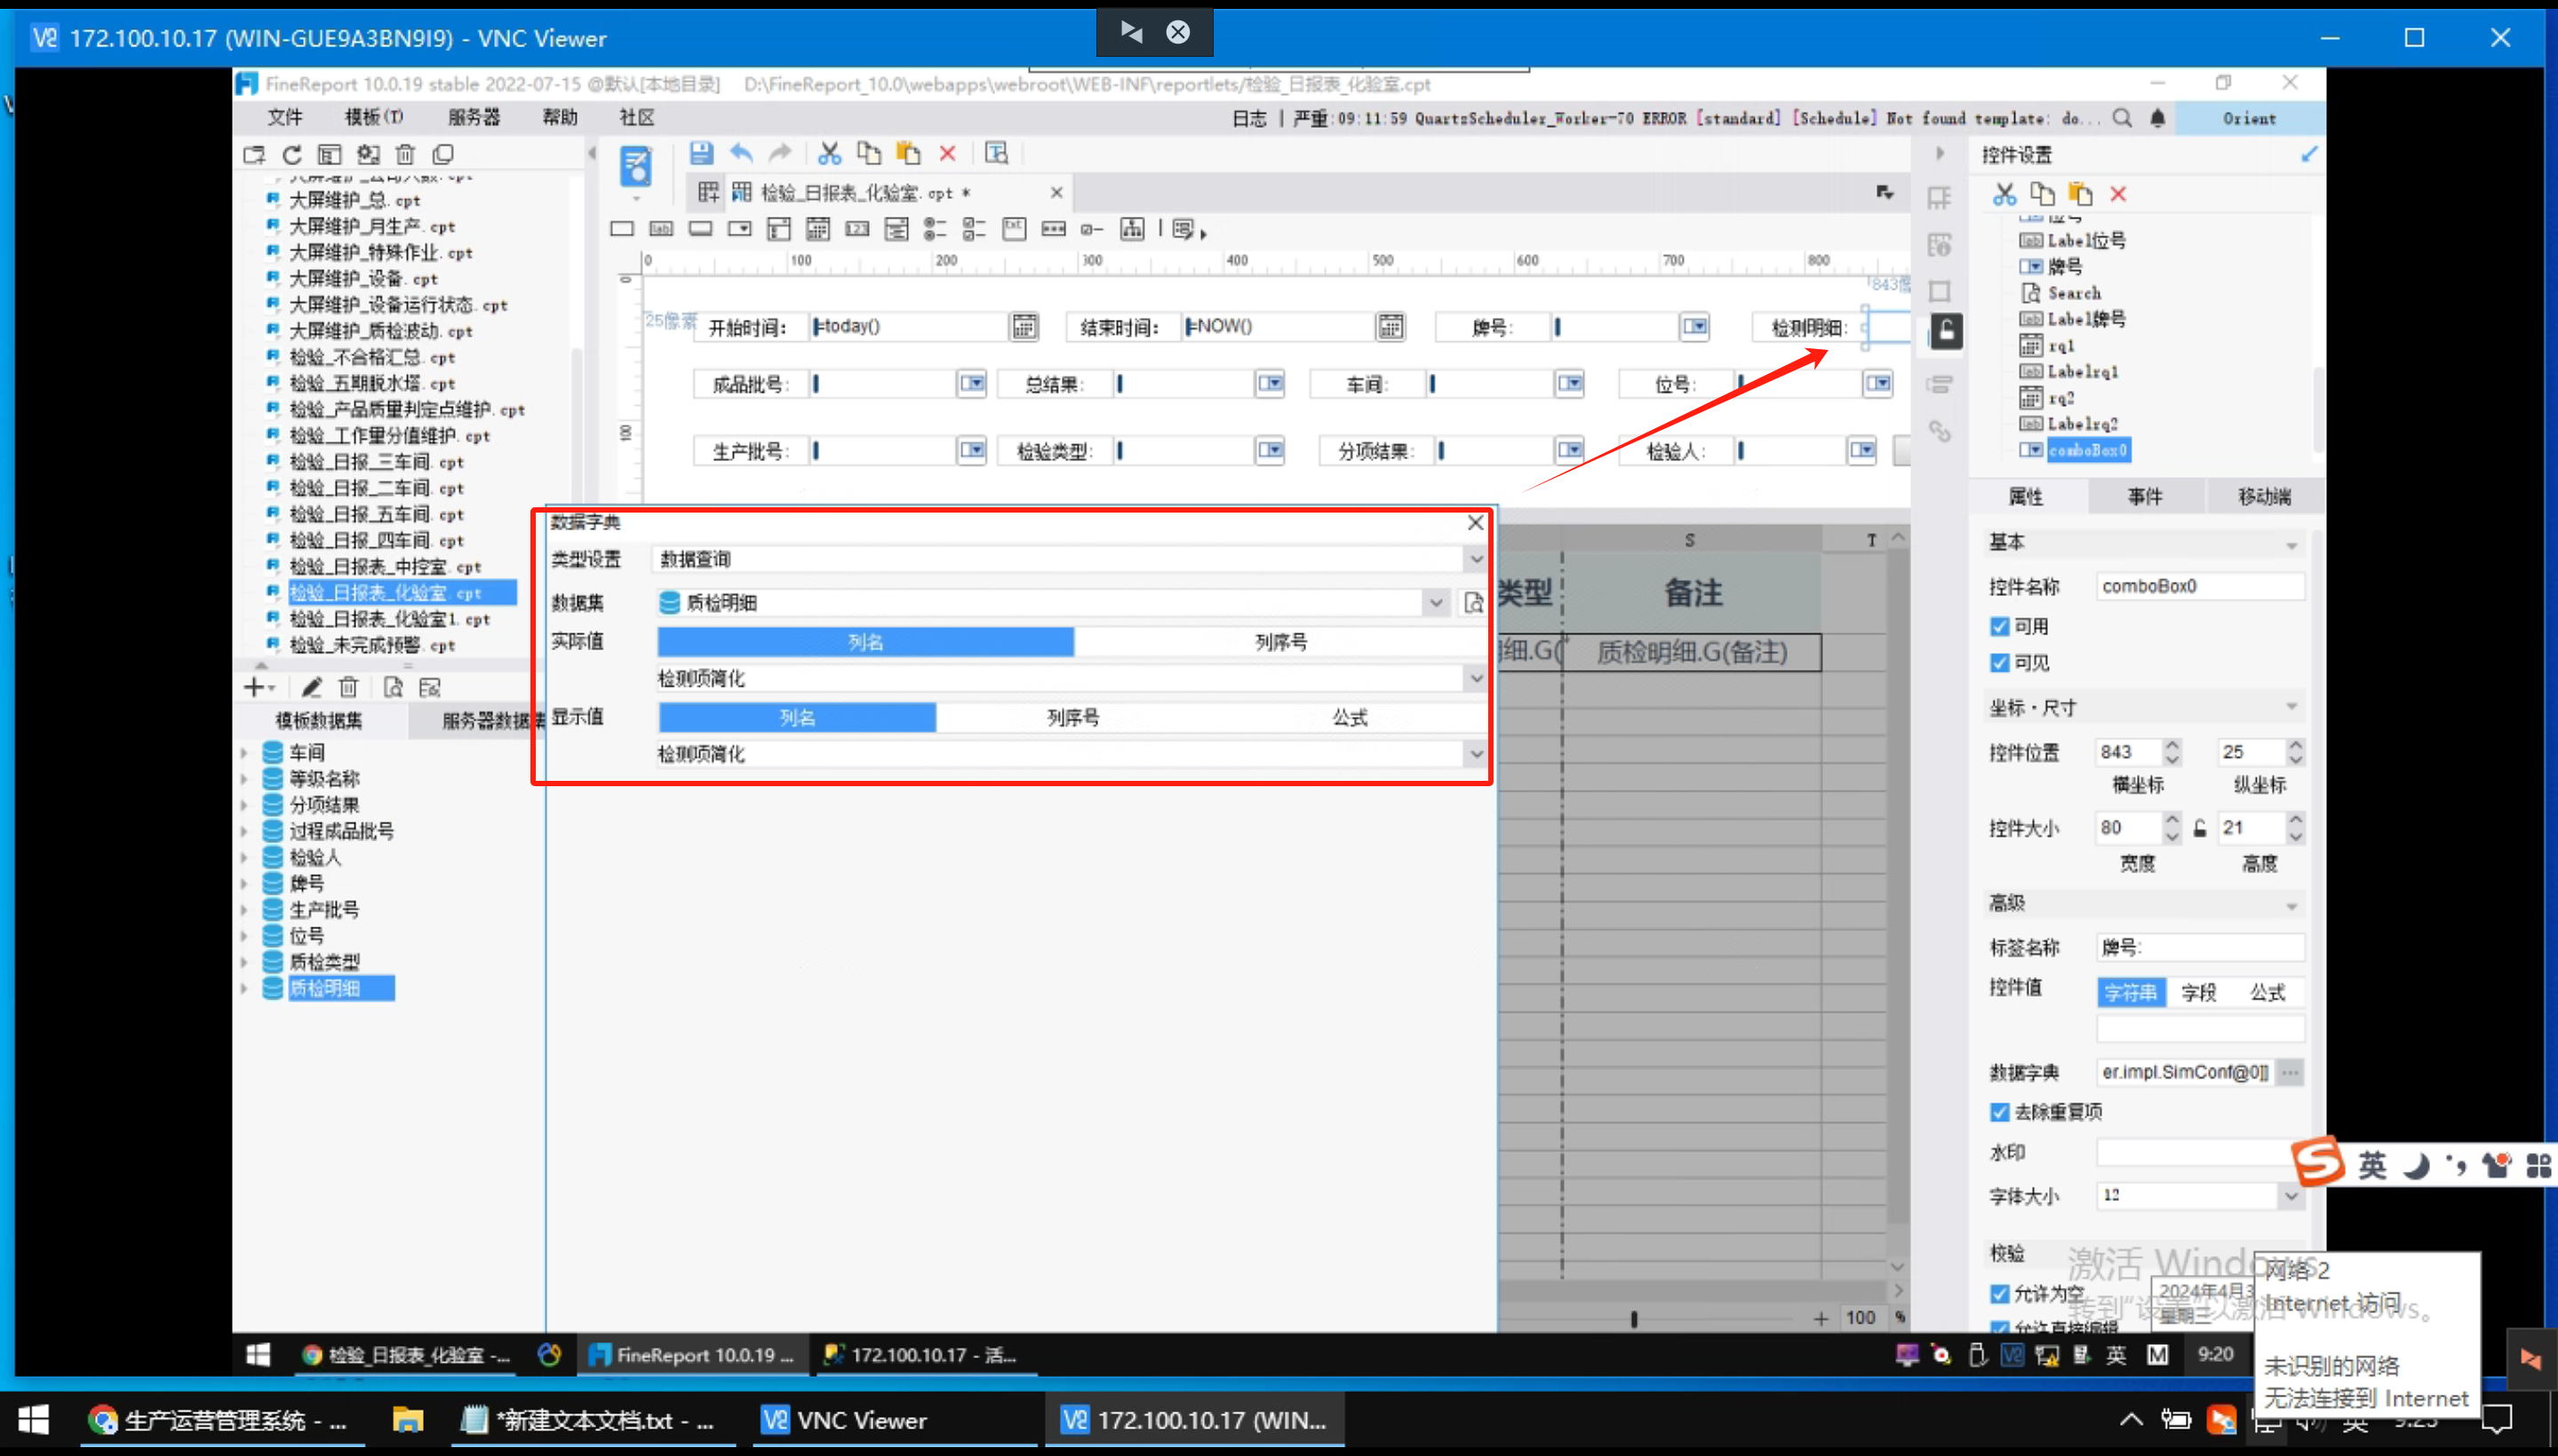2558x1456 pixels.
Task: Click the Orient user button
Action: pyautogui.click(x=2249, y=118)
